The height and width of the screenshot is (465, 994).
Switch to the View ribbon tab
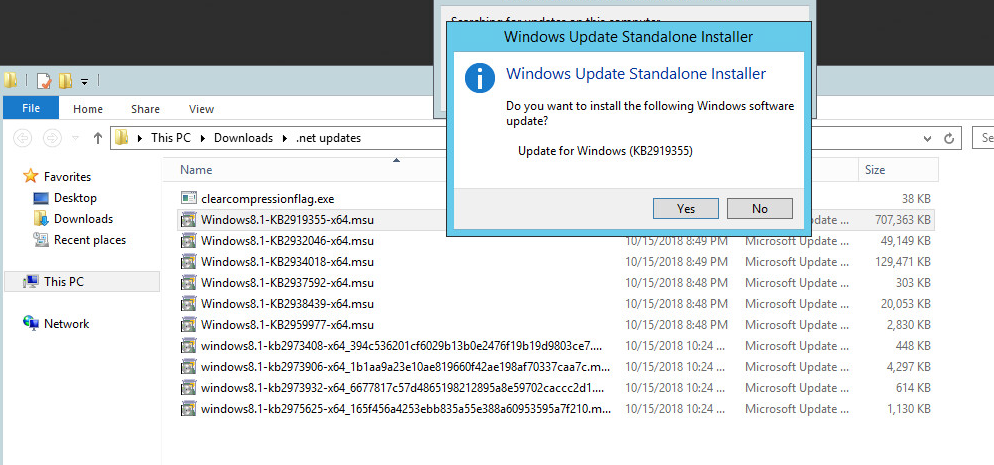pos(201,109)
